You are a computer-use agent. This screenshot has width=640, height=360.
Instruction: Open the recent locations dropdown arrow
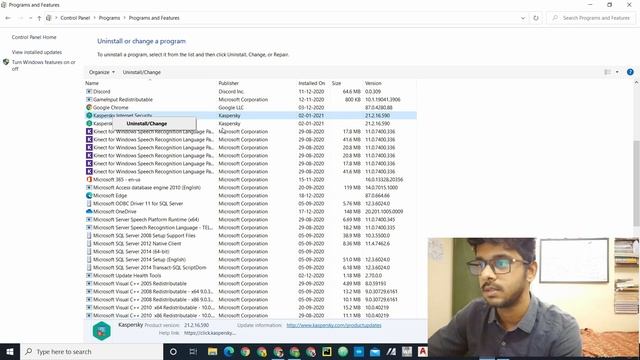(x=30, y=18)
